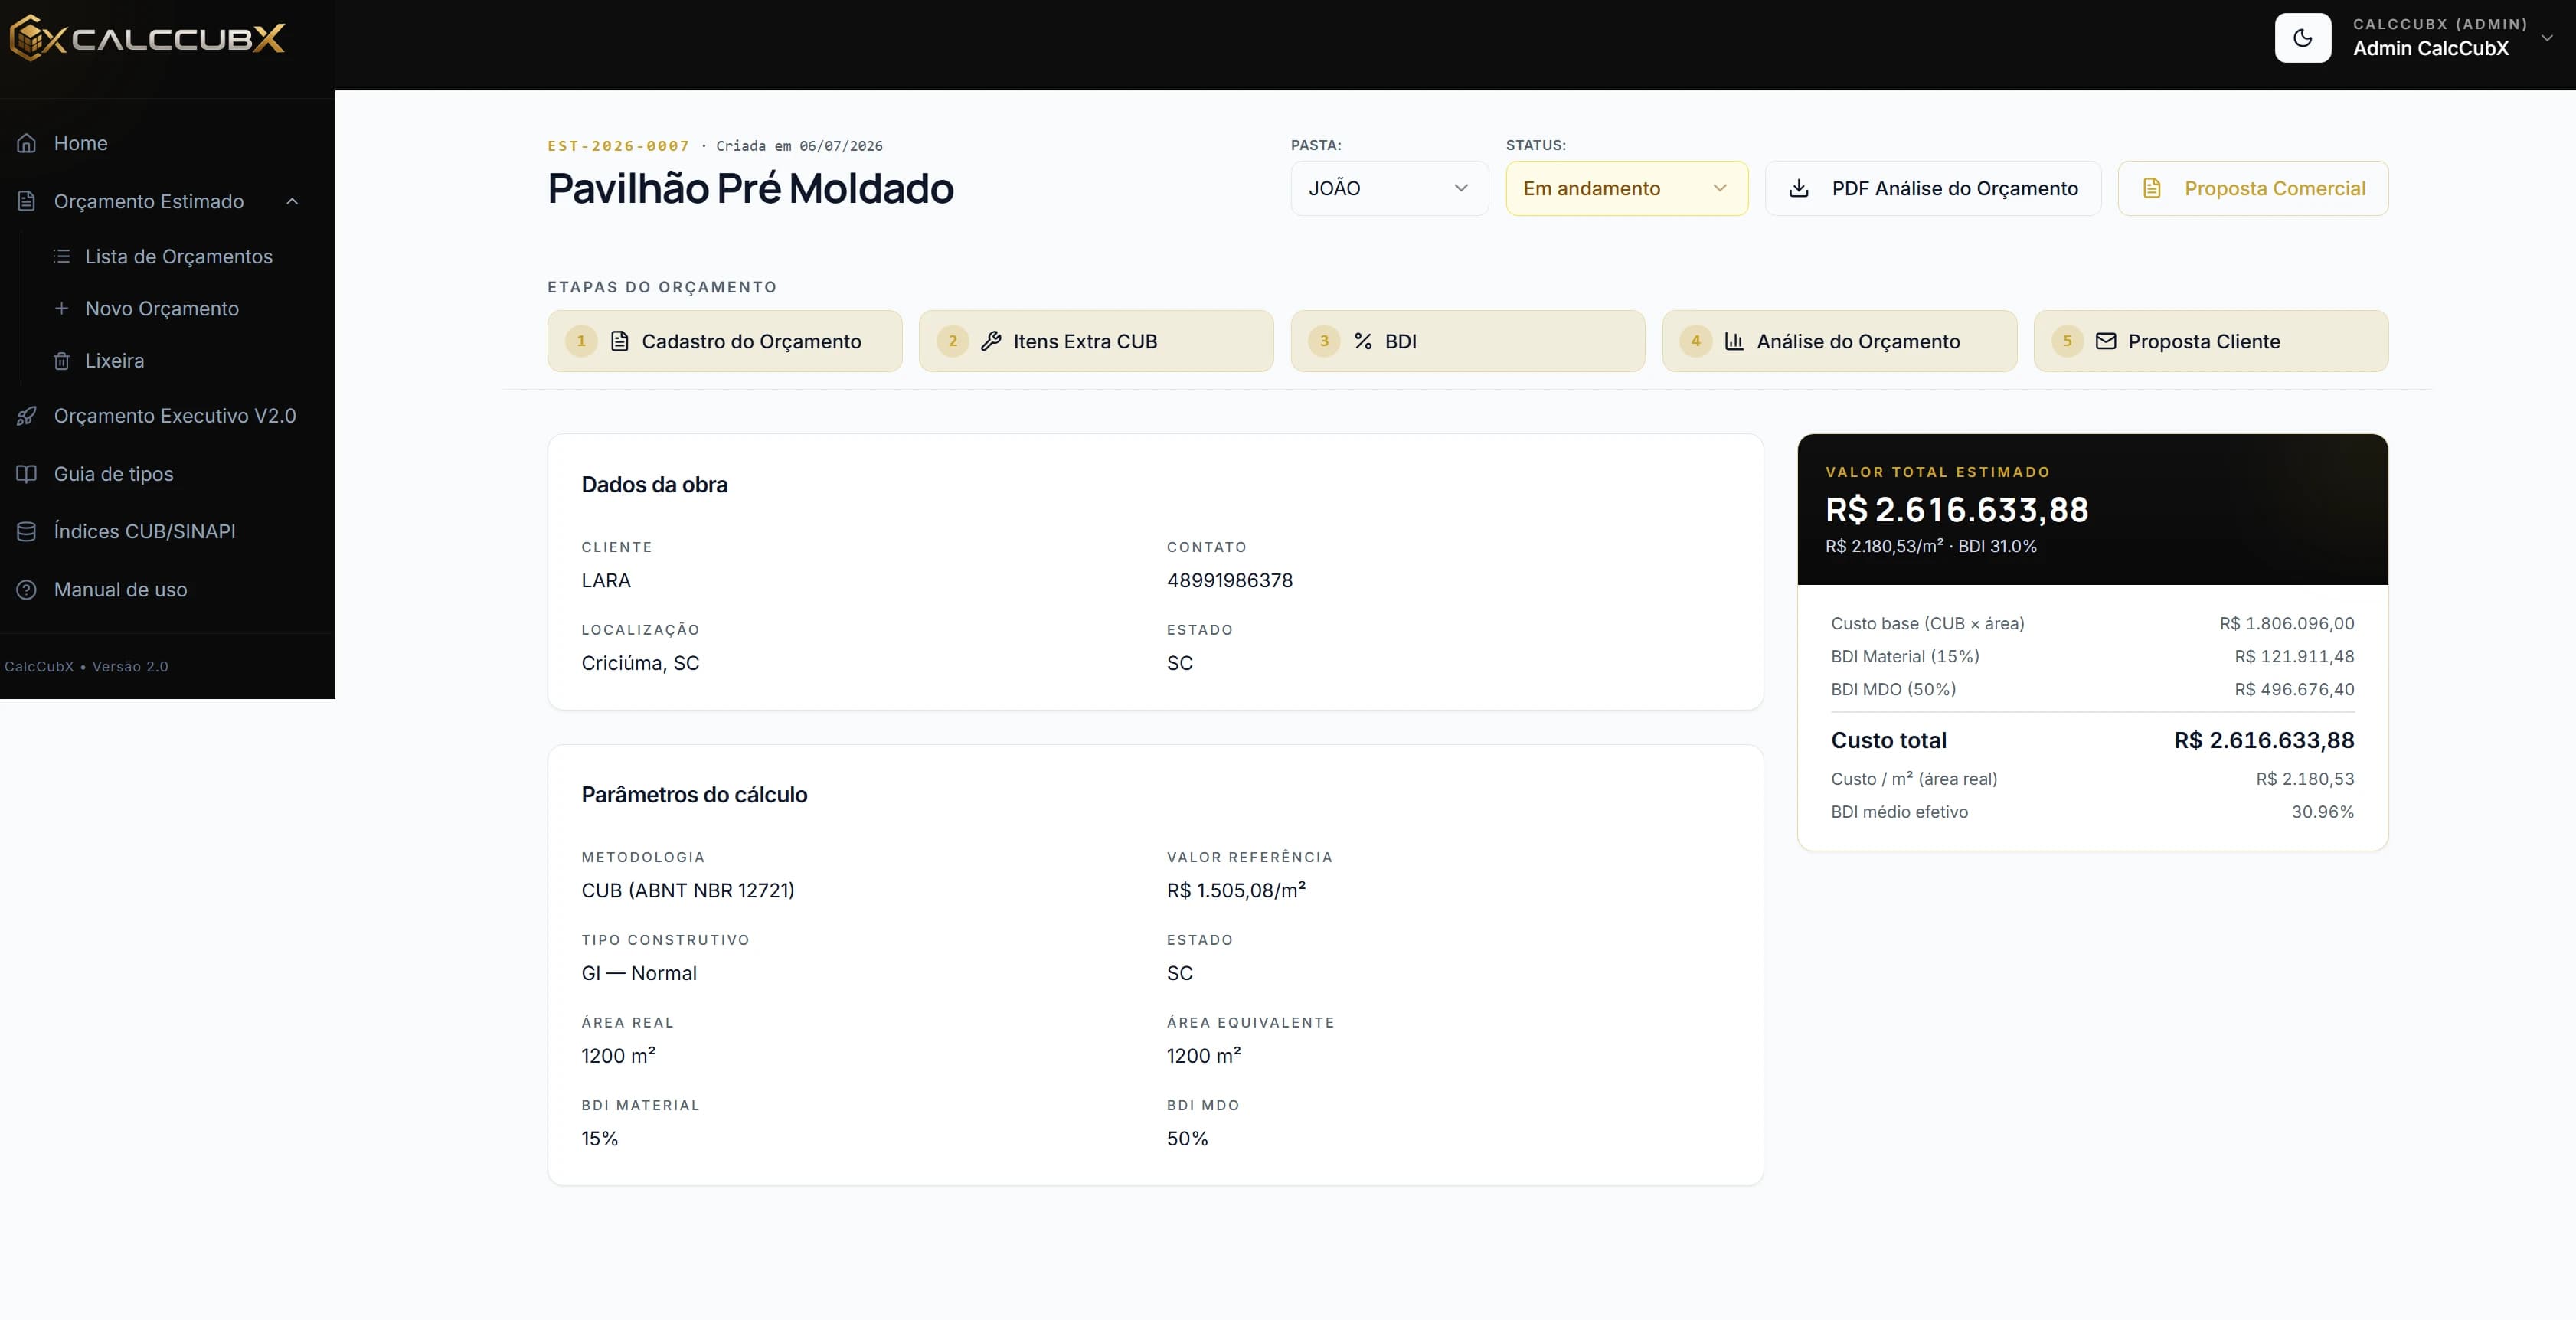
Task: Click the Home house icon in sidebar
Action: pyautogui.click(x=27, y=143)
